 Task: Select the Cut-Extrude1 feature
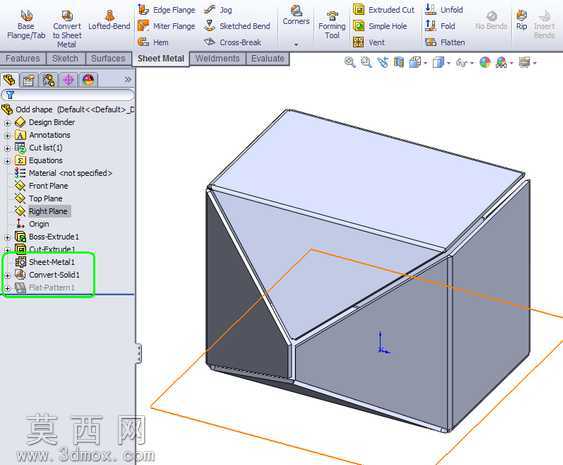pyautogui.click(x=45, y=249)
